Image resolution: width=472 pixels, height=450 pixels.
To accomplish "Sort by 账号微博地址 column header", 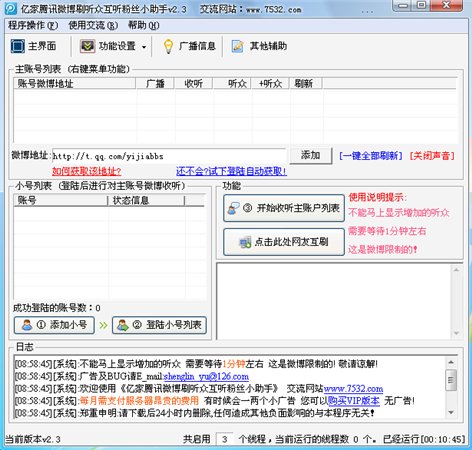I will tap(75, 83).
